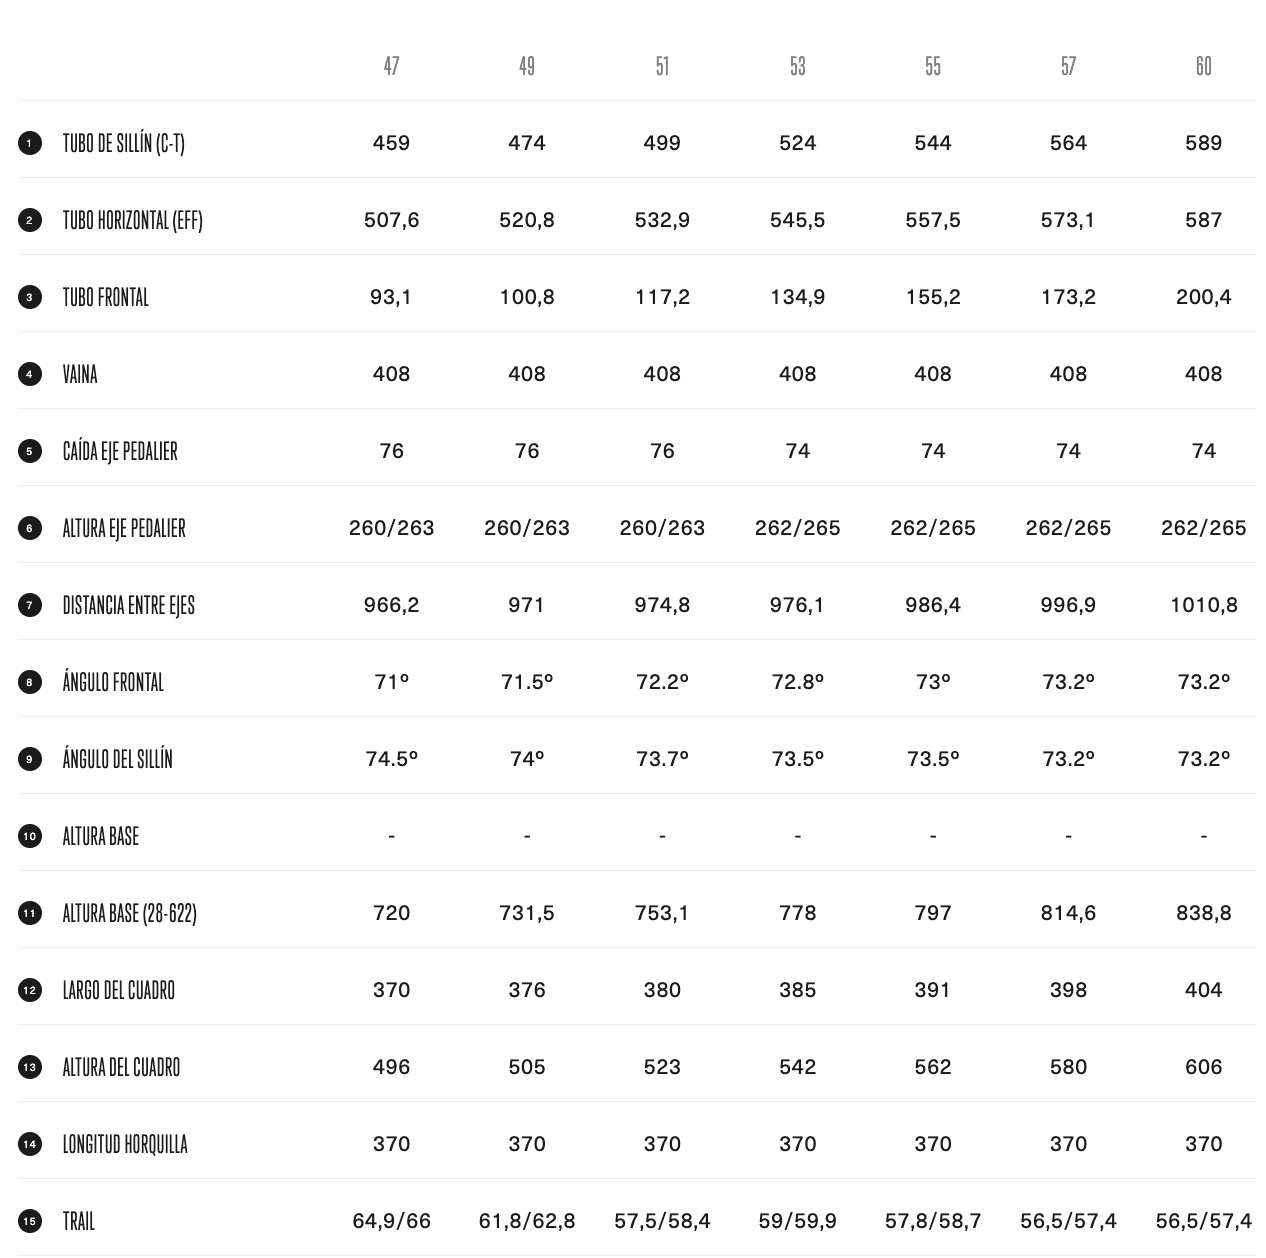Click the number 1 badge beside Tubo de Sillín

click(x=30, y=143)
